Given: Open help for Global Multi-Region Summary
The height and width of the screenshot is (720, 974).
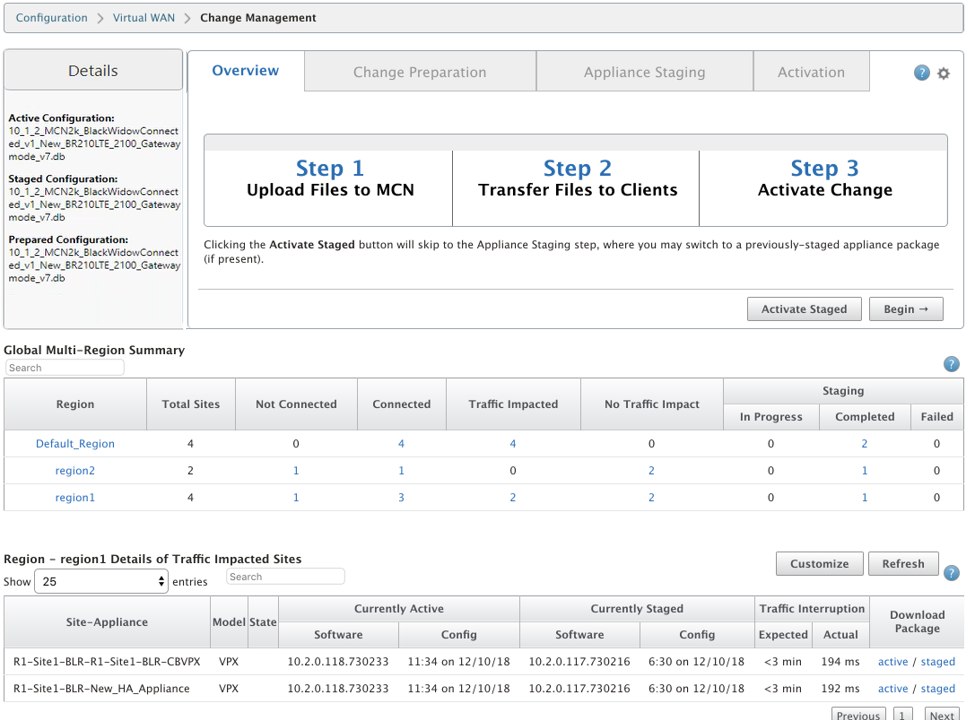Looking at the screenshot, I should [951, 364].
